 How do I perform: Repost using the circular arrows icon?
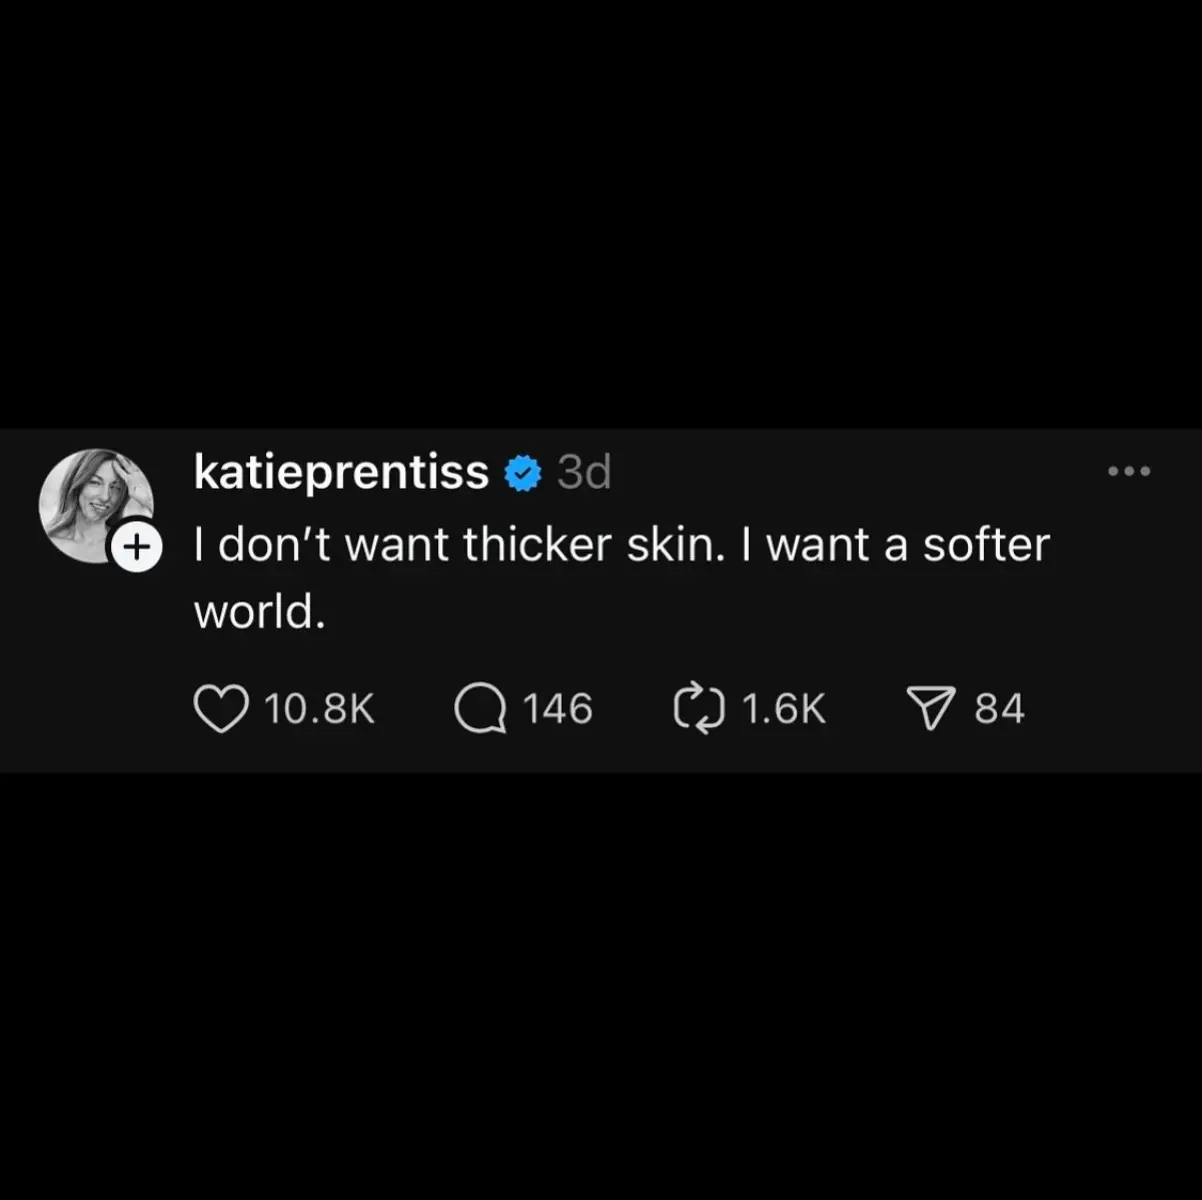698,709
